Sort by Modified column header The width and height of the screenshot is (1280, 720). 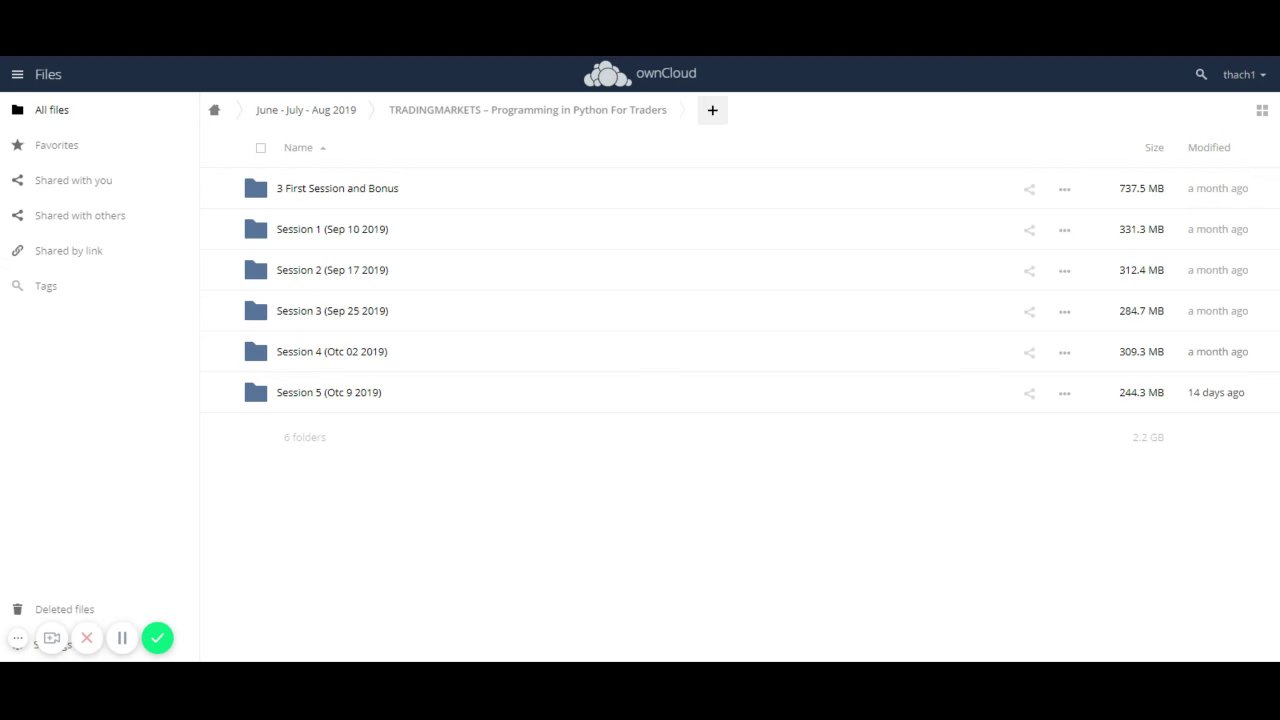coord(1209,148)
